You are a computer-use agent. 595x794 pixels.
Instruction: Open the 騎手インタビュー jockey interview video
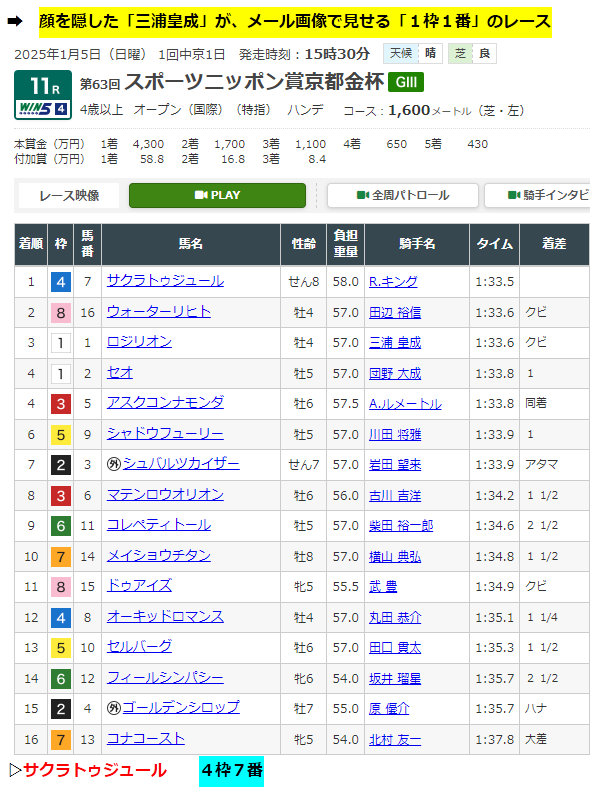point(537,195)
